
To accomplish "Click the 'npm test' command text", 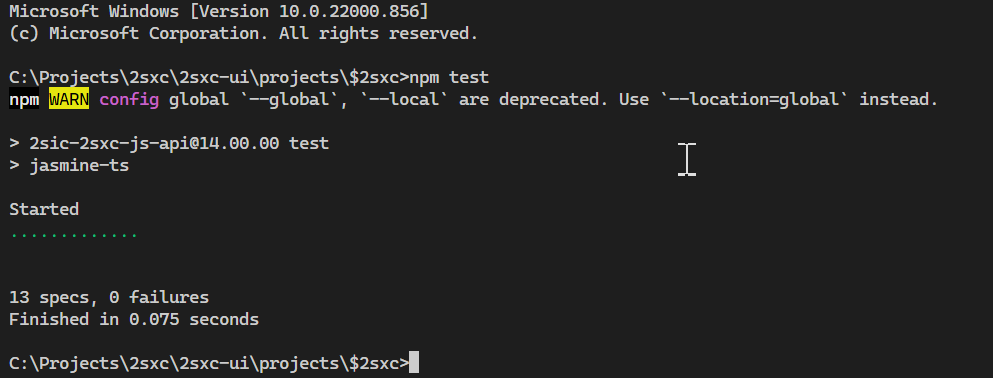I will click(x=449, y=77).
